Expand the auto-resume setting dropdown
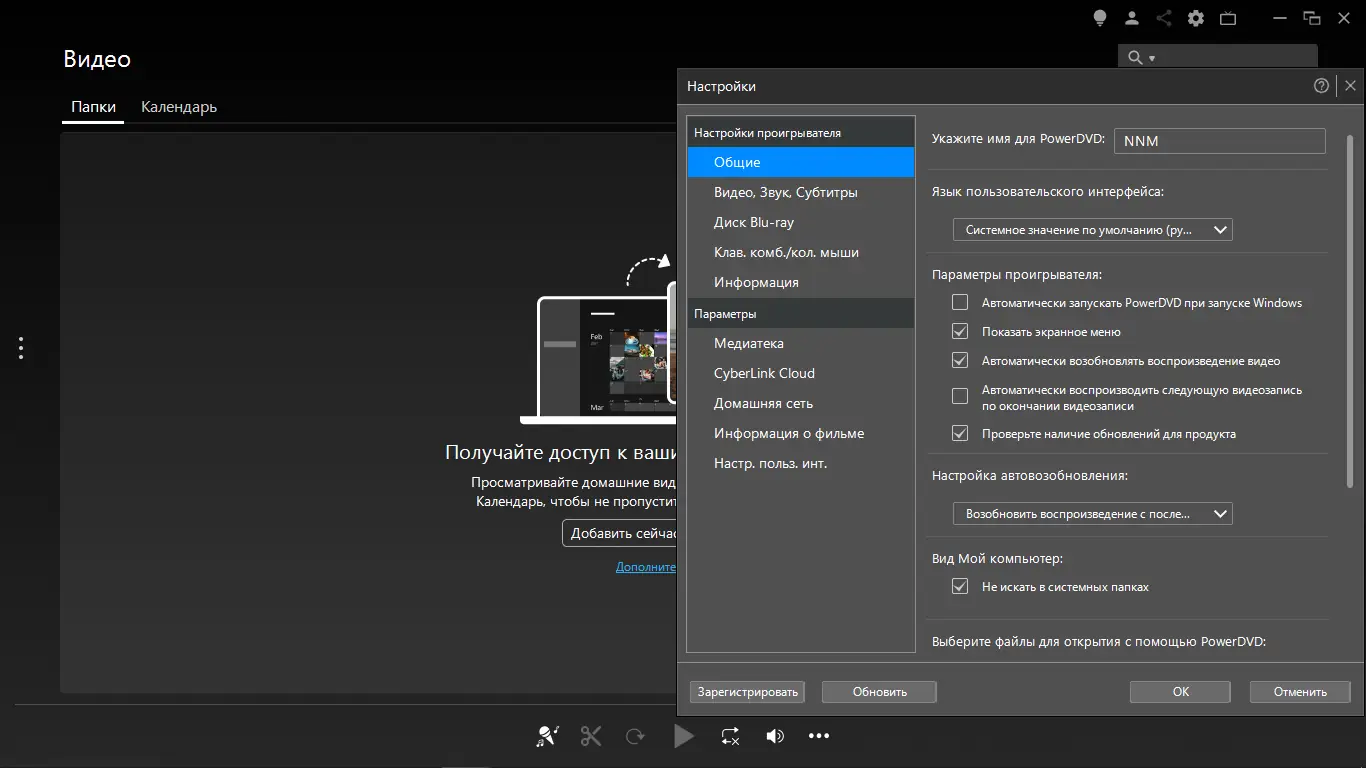This screenshot has height=768, width=1366. [x=1092, y=514]
